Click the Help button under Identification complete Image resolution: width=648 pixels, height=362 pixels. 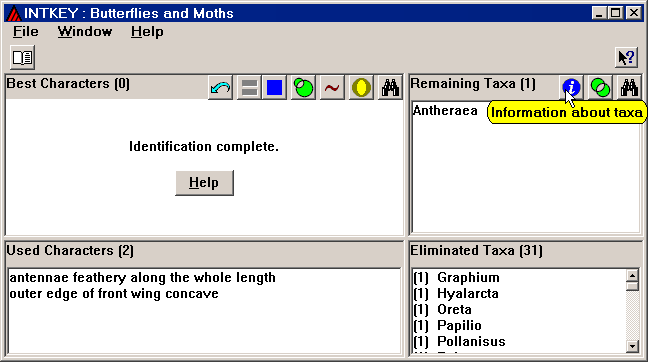click(x=204, y=183)
